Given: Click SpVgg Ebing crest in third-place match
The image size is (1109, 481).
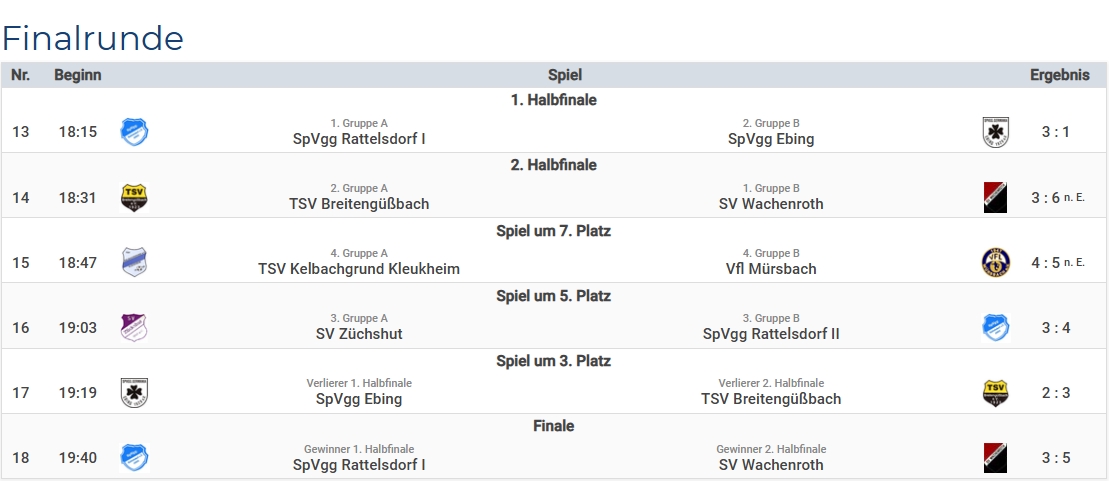Looking at the screenshot, I should click(134, 392).
